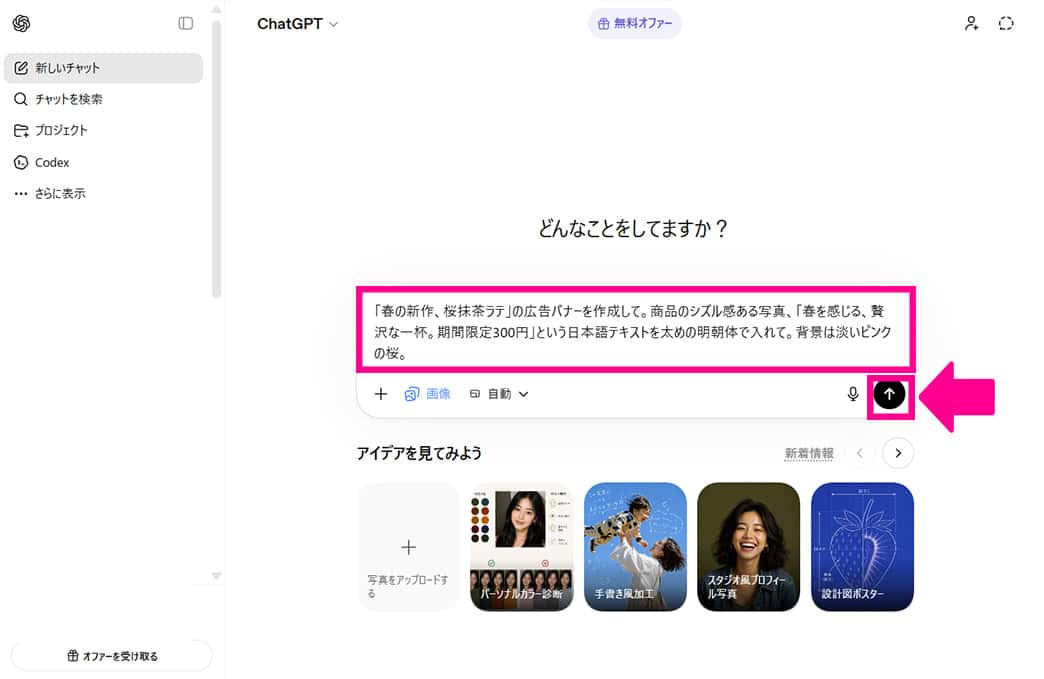Click the どんなことをしてますか？ heading
This screenshot has width=1044, height=679.
(633, 229)
